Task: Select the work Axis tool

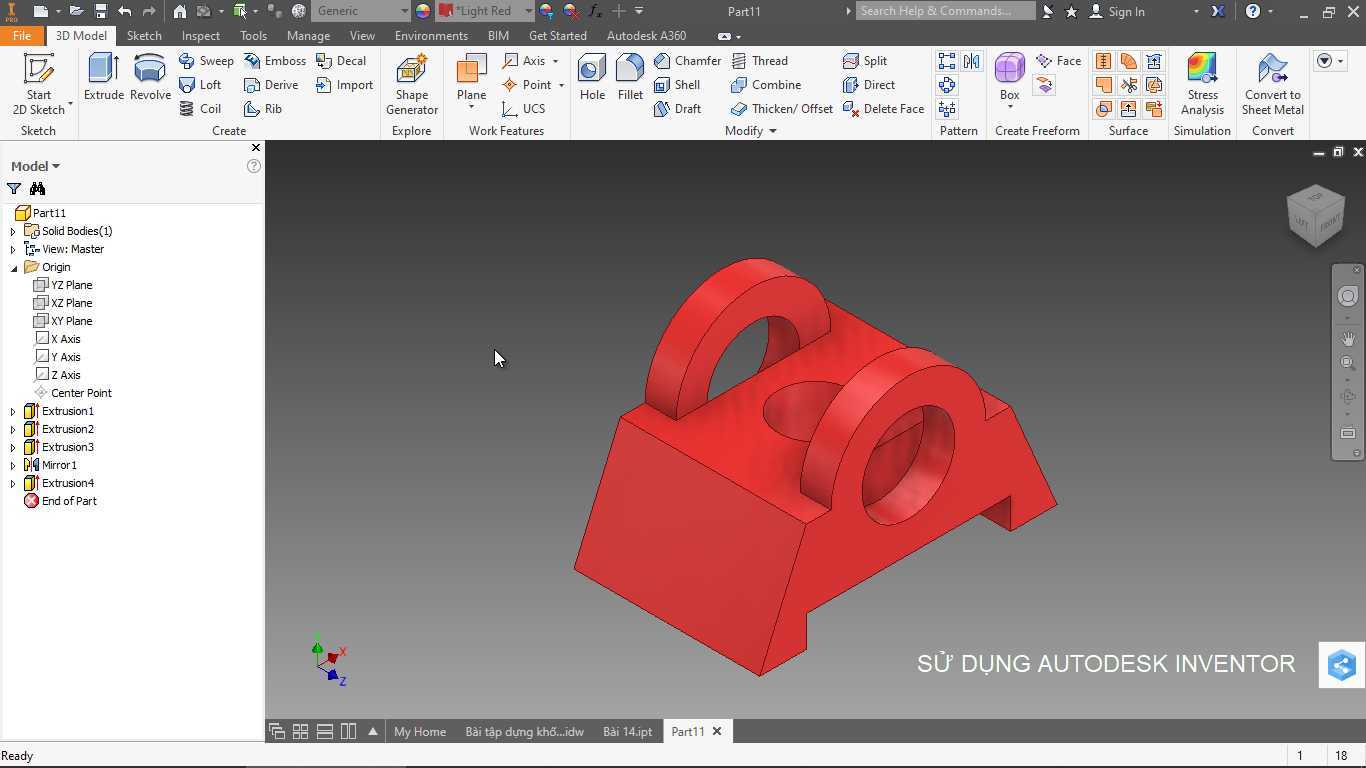Action: tap(524, 61)
